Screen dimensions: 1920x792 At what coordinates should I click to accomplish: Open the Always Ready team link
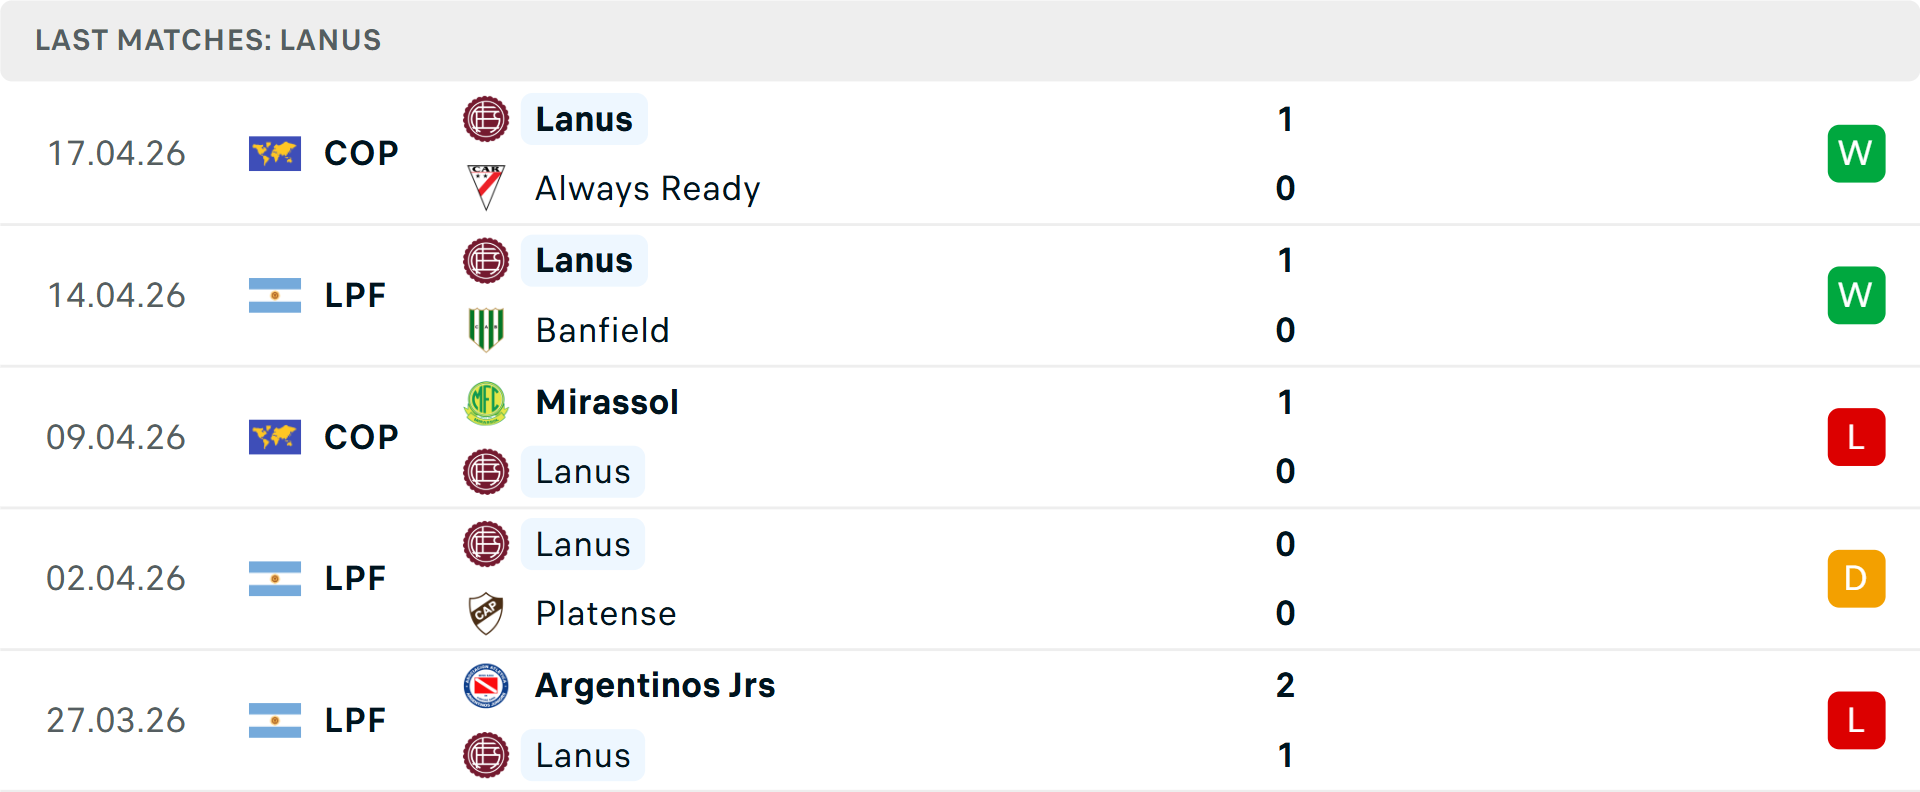[648, 188]
